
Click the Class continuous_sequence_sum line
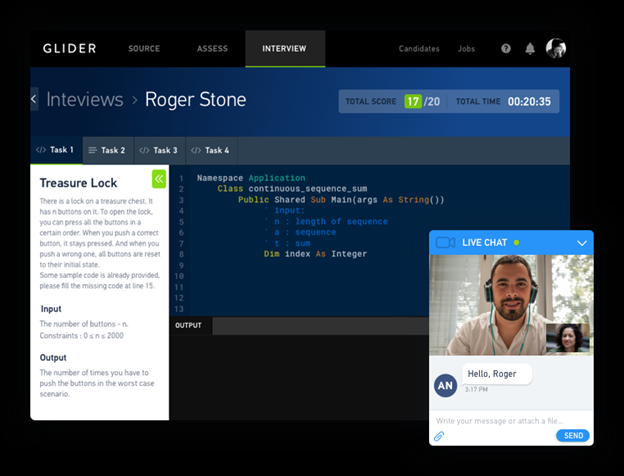(292, 189)
